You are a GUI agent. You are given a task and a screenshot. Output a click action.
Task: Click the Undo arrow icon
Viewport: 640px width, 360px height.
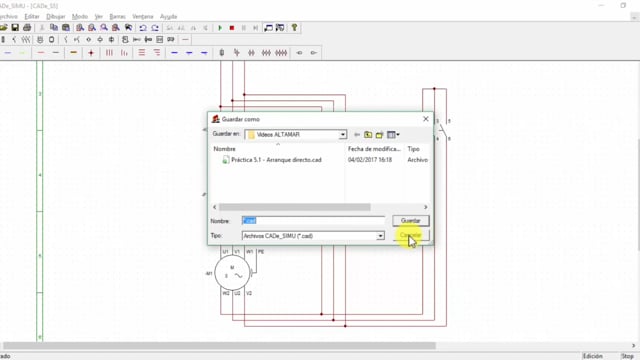[x=143, y=28]
